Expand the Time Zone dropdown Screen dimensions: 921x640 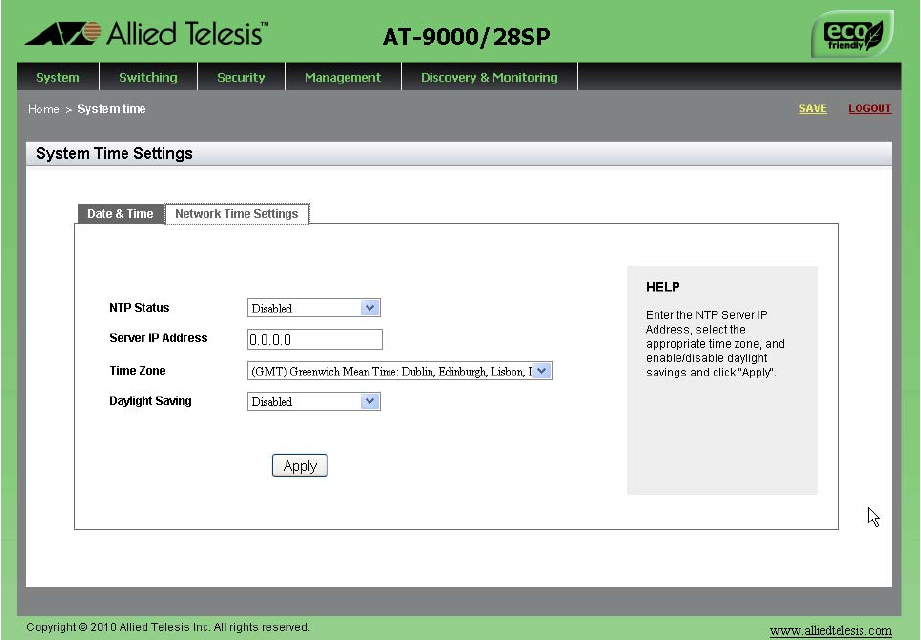pyautogui.click(x=399, y=371)
